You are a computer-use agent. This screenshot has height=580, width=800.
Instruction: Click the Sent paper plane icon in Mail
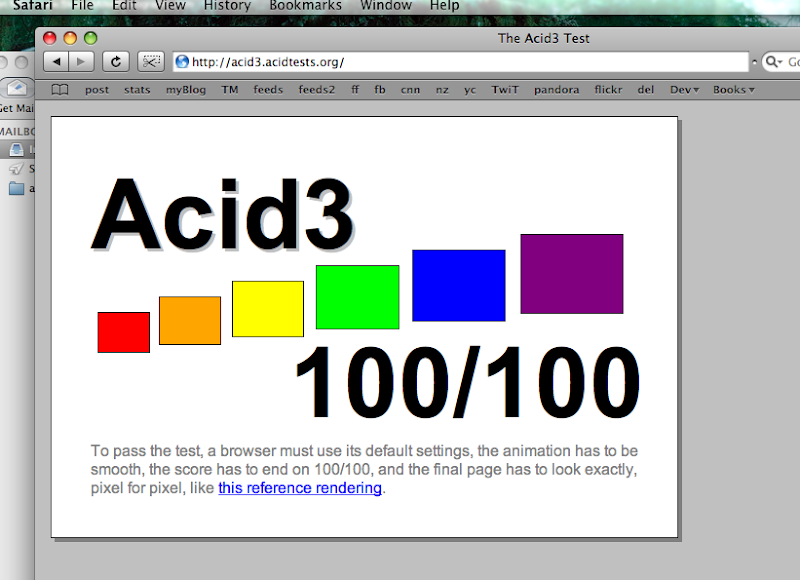(x=17, y=169)
